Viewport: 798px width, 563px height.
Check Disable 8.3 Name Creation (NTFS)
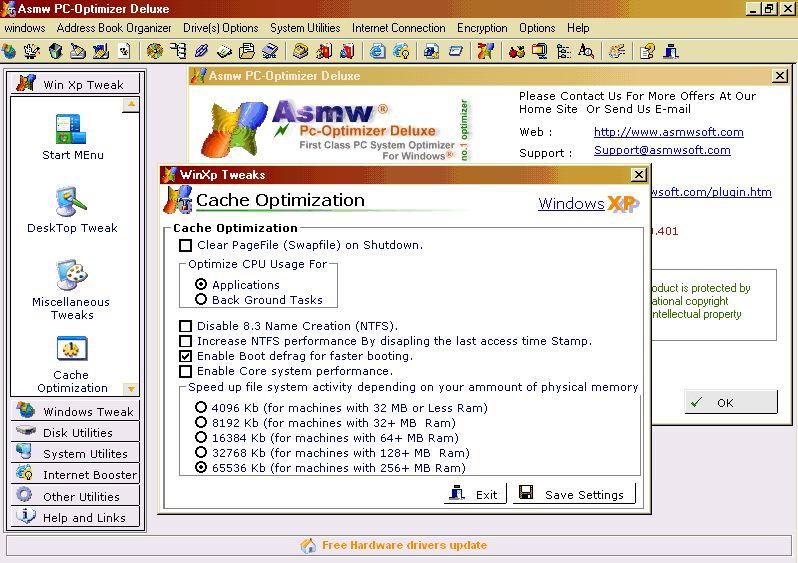pos(186,326)
